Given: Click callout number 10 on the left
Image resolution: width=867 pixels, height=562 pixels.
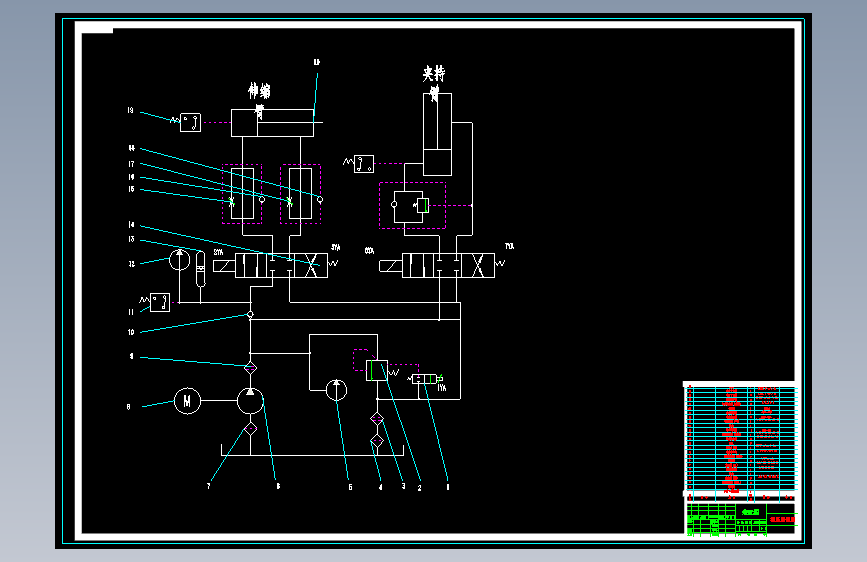Looking at the screenshot, I should click(131, 332).
